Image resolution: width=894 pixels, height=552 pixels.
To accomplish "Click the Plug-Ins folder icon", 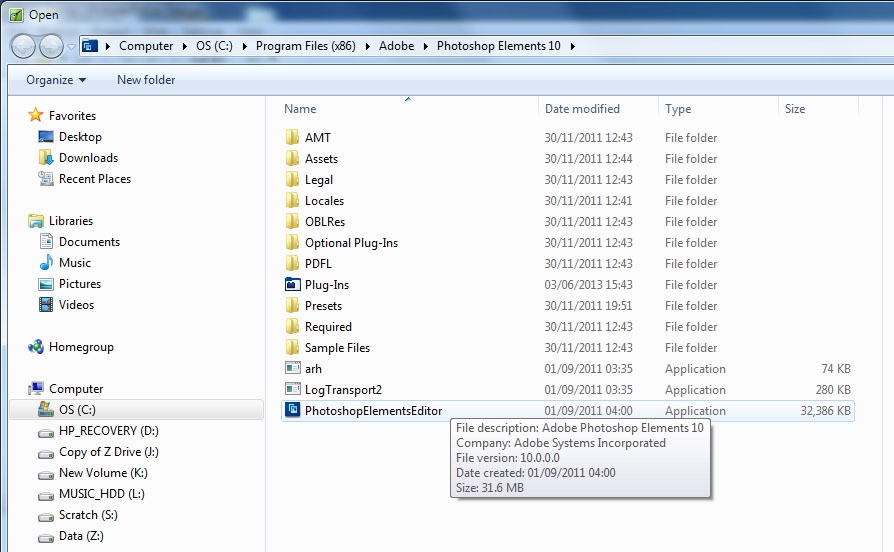I will click(292, 284).
